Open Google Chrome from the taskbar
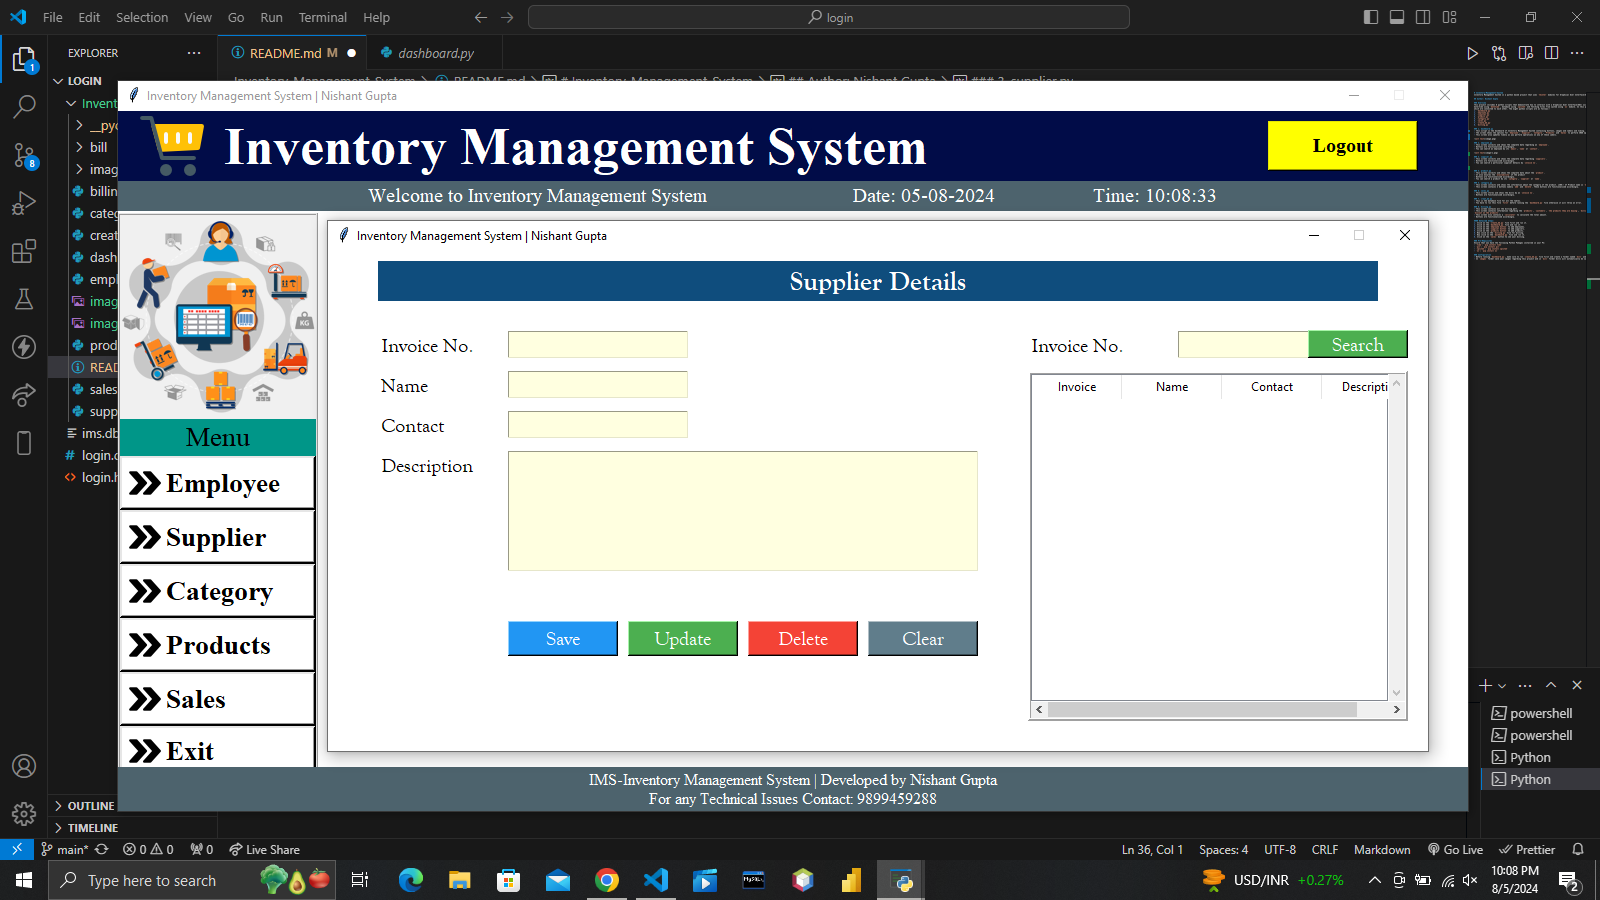The height and width of the screenshot is (900, 1600). pos(607,880)
